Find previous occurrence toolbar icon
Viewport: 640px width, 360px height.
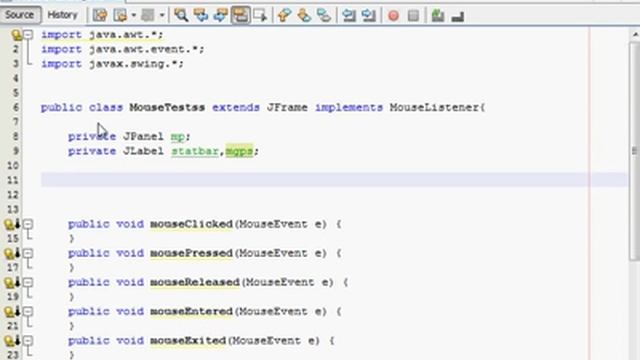(x=200, y=16)
